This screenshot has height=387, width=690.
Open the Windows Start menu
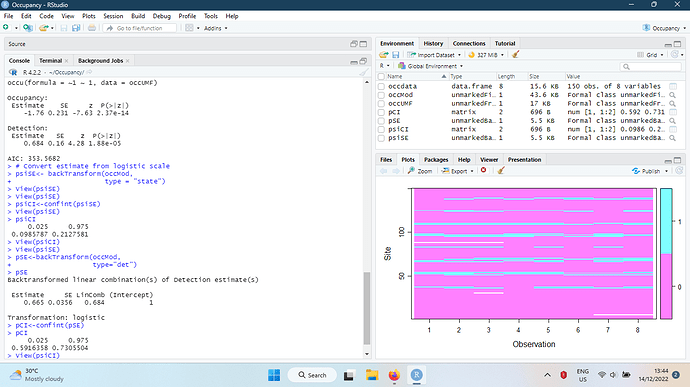pyautogui.click(x=274, y=375)
